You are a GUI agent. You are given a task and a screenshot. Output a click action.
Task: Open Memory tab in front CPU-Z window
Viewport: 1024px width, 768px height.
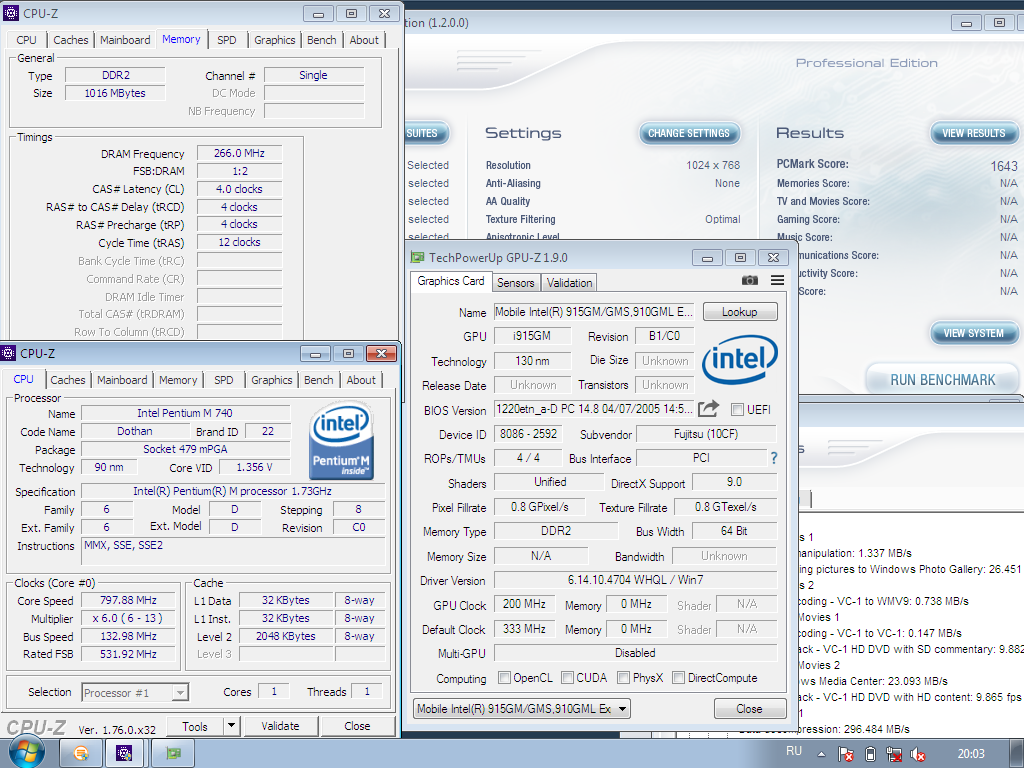[x=178, y=380]
